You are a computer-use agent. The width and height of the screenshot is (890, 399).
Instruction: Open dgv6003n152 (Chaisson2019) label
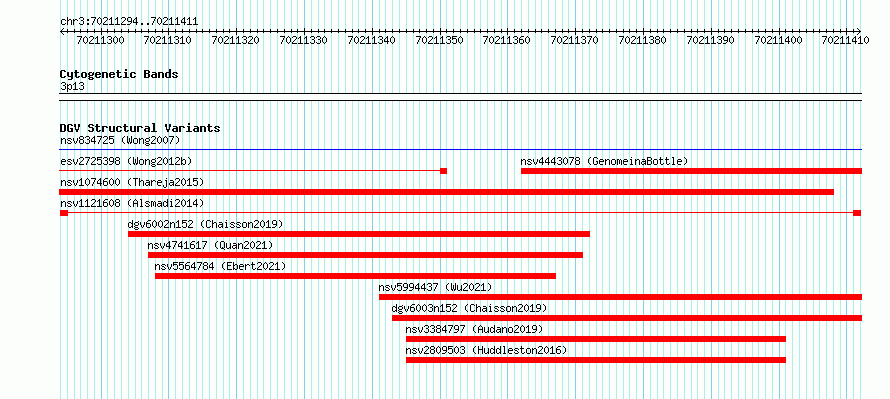469,308
